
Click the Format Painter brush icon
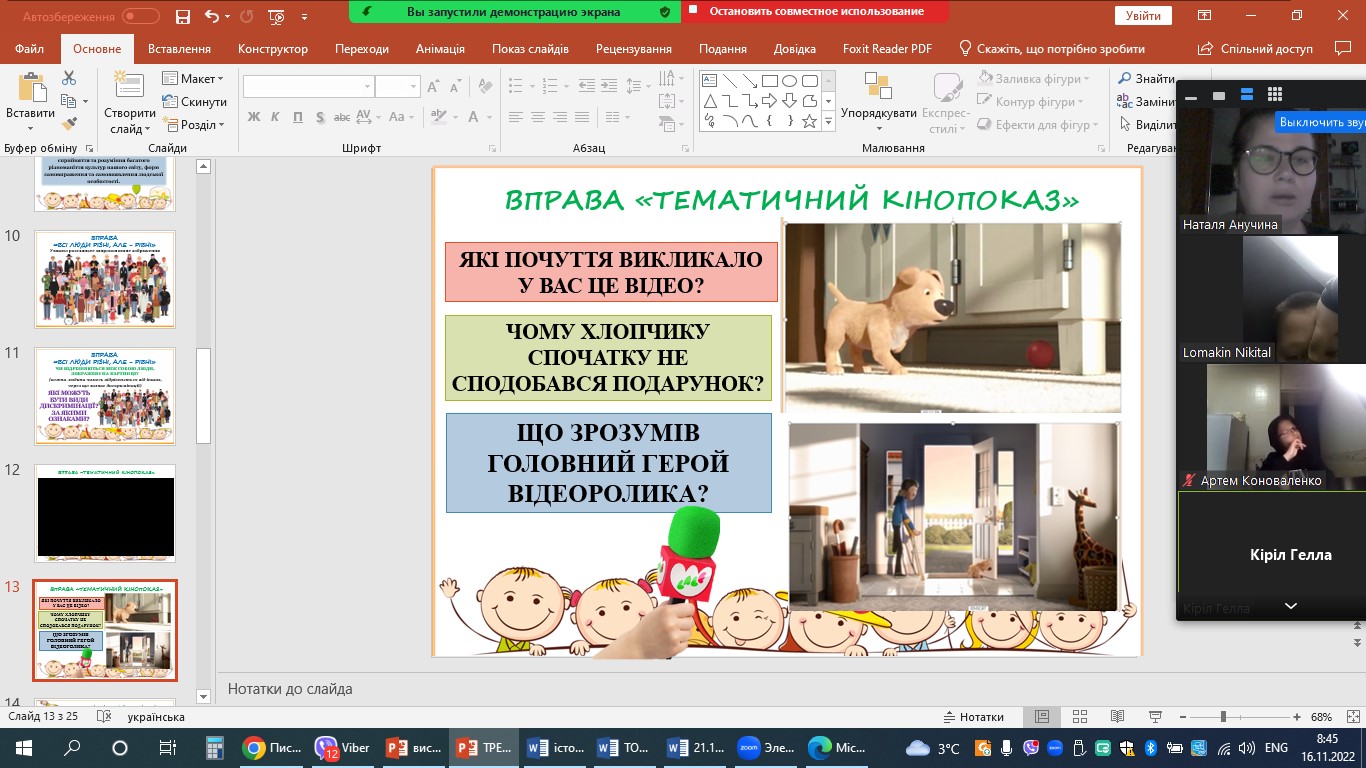69,124
